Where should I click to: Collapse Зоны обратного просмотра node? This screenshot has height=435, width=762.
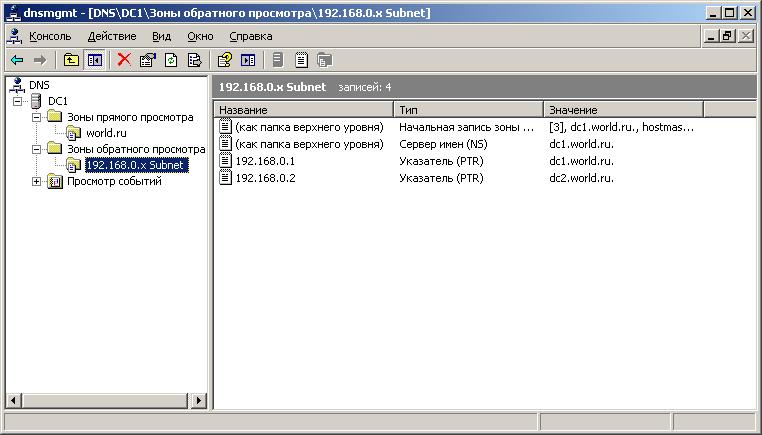click(x=36, y=149)
